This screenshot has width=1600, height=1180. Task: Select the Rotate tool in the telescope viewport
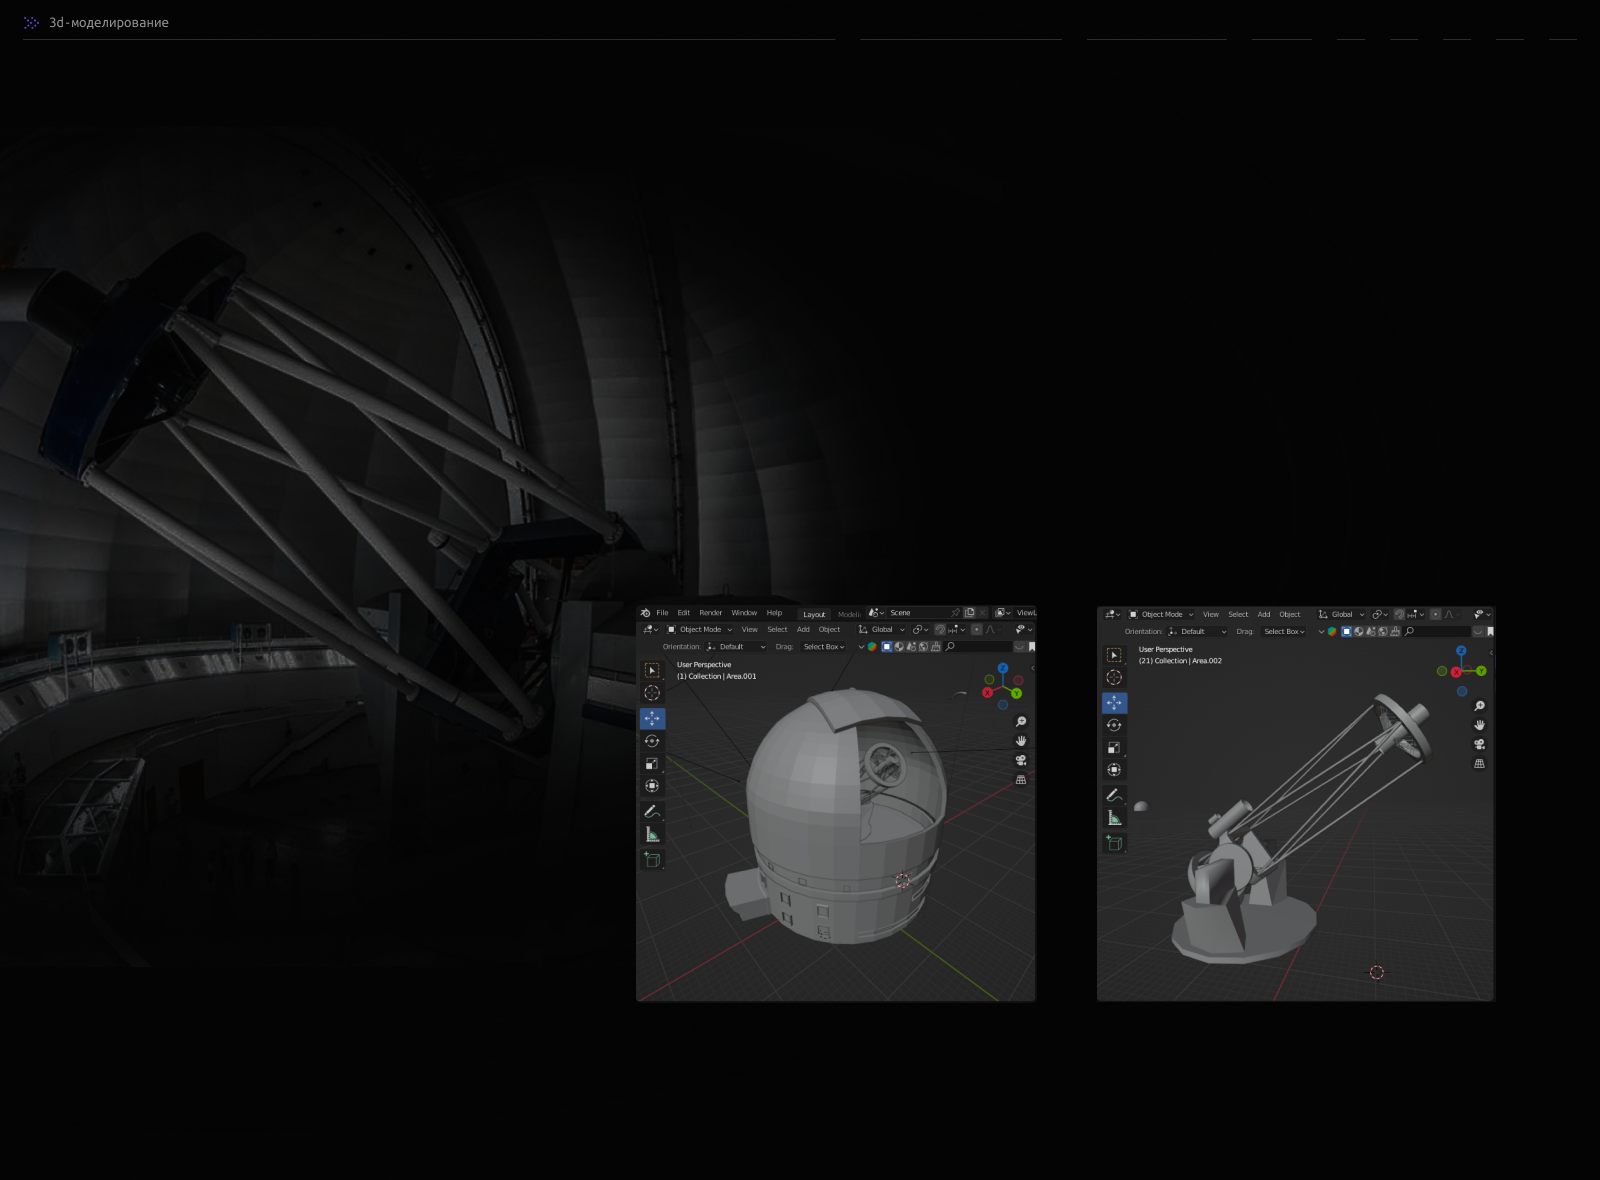(x=1114, y=725)
